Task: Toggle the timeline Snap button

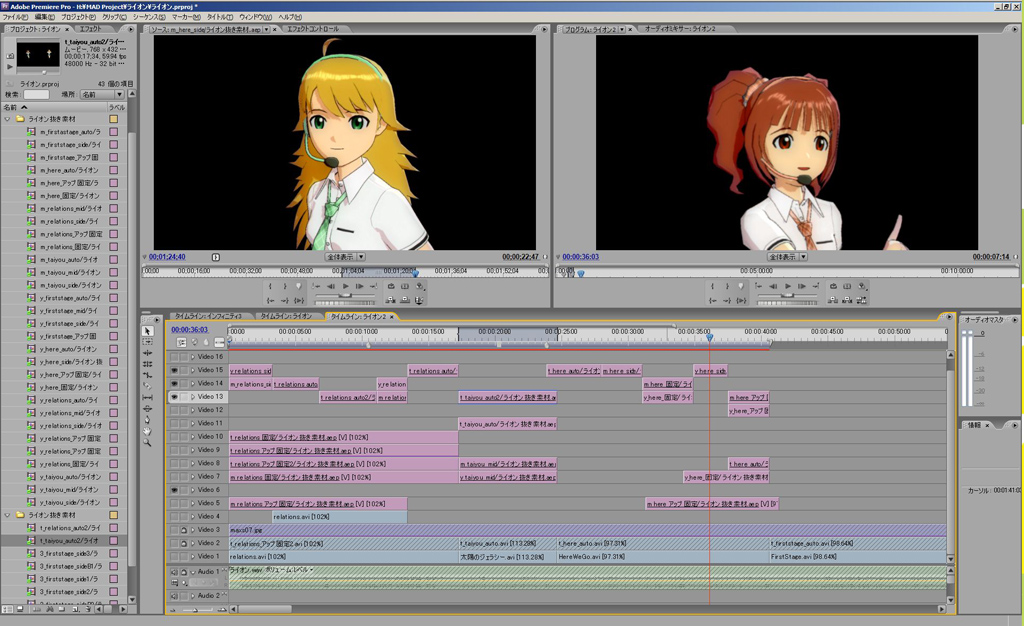Action: tap(182, 342)
